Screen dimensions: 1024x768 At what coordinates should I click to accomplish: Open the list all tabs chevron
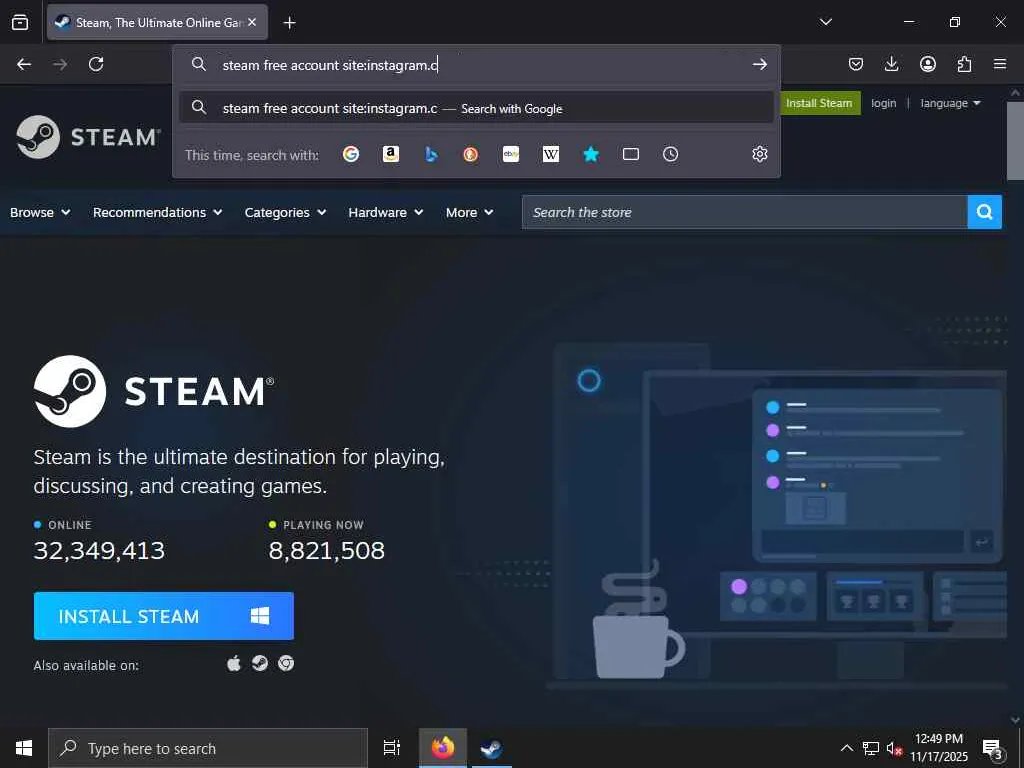click(x=825, y=22)
